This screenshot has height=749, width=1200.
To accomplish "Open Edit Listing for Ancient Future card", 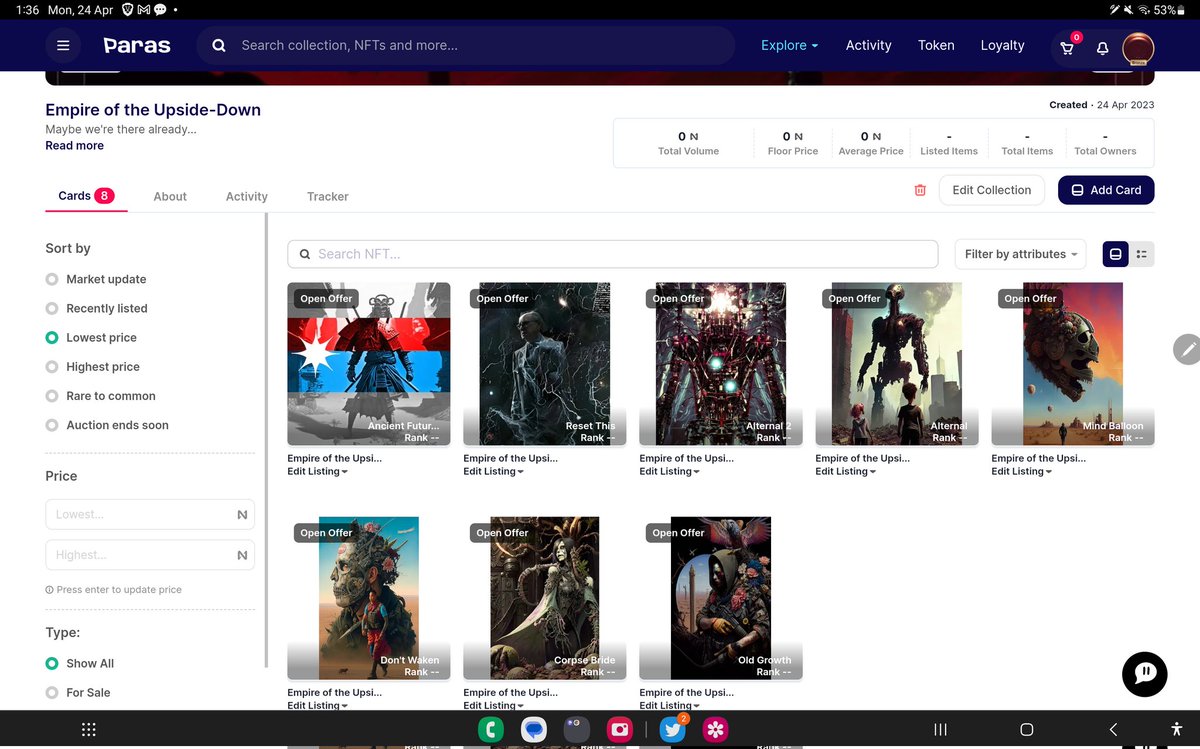I will point(317,471).
